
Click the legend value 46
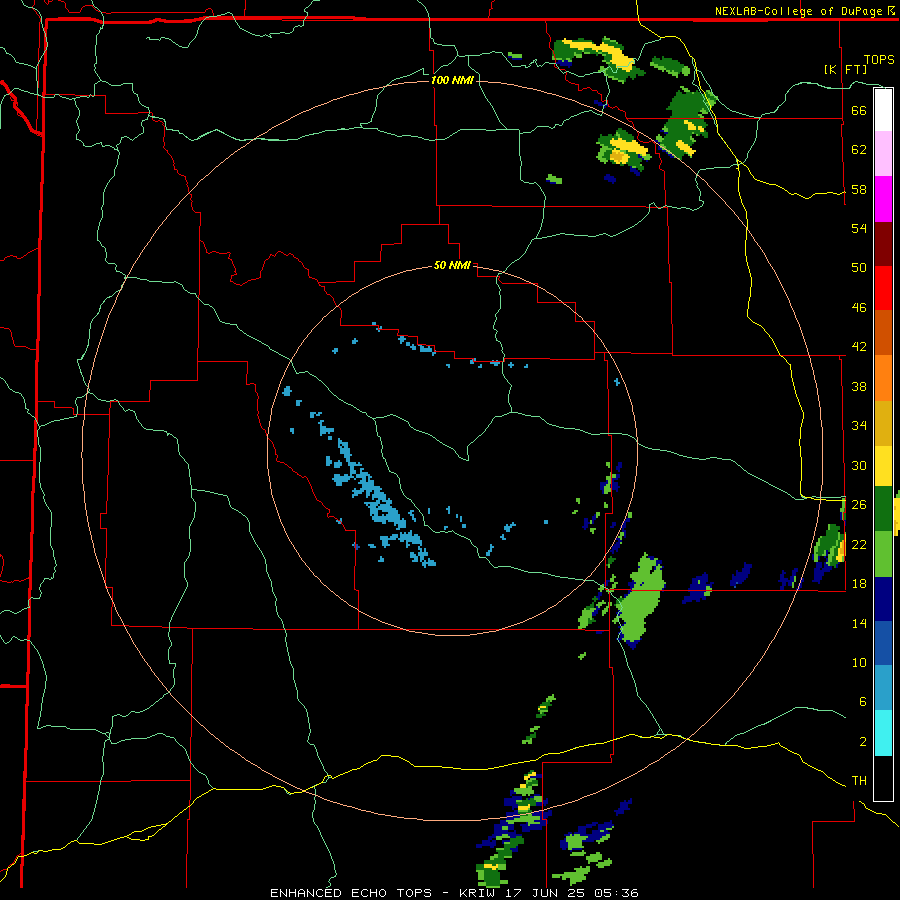pos(859,308)
